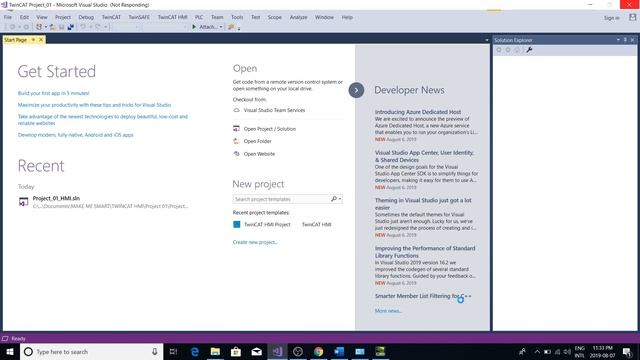Click the TwinCAT HMI Project template icon
Image resolution: width=640 pixels, height=360 pixels.
[x=236, y=224]
